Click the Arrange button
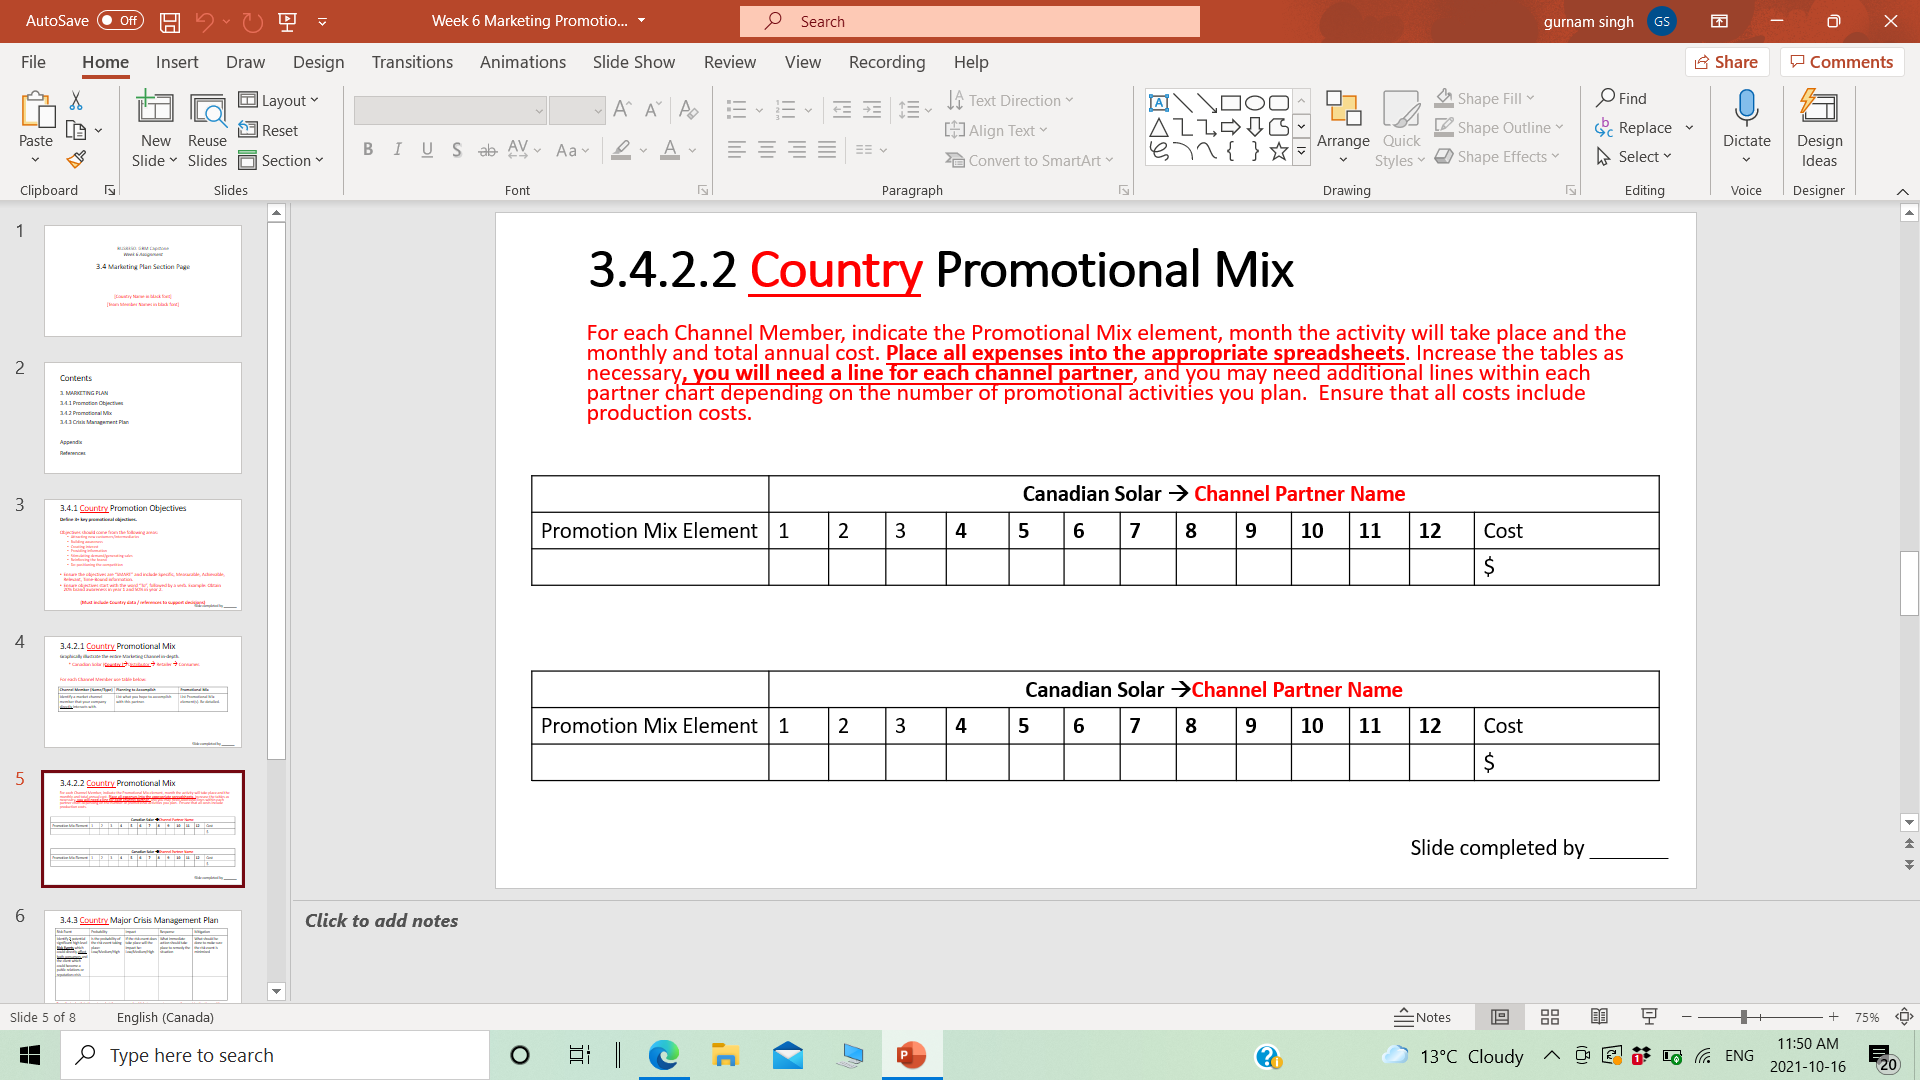 pyautogui.click(x=1343, y=127)
